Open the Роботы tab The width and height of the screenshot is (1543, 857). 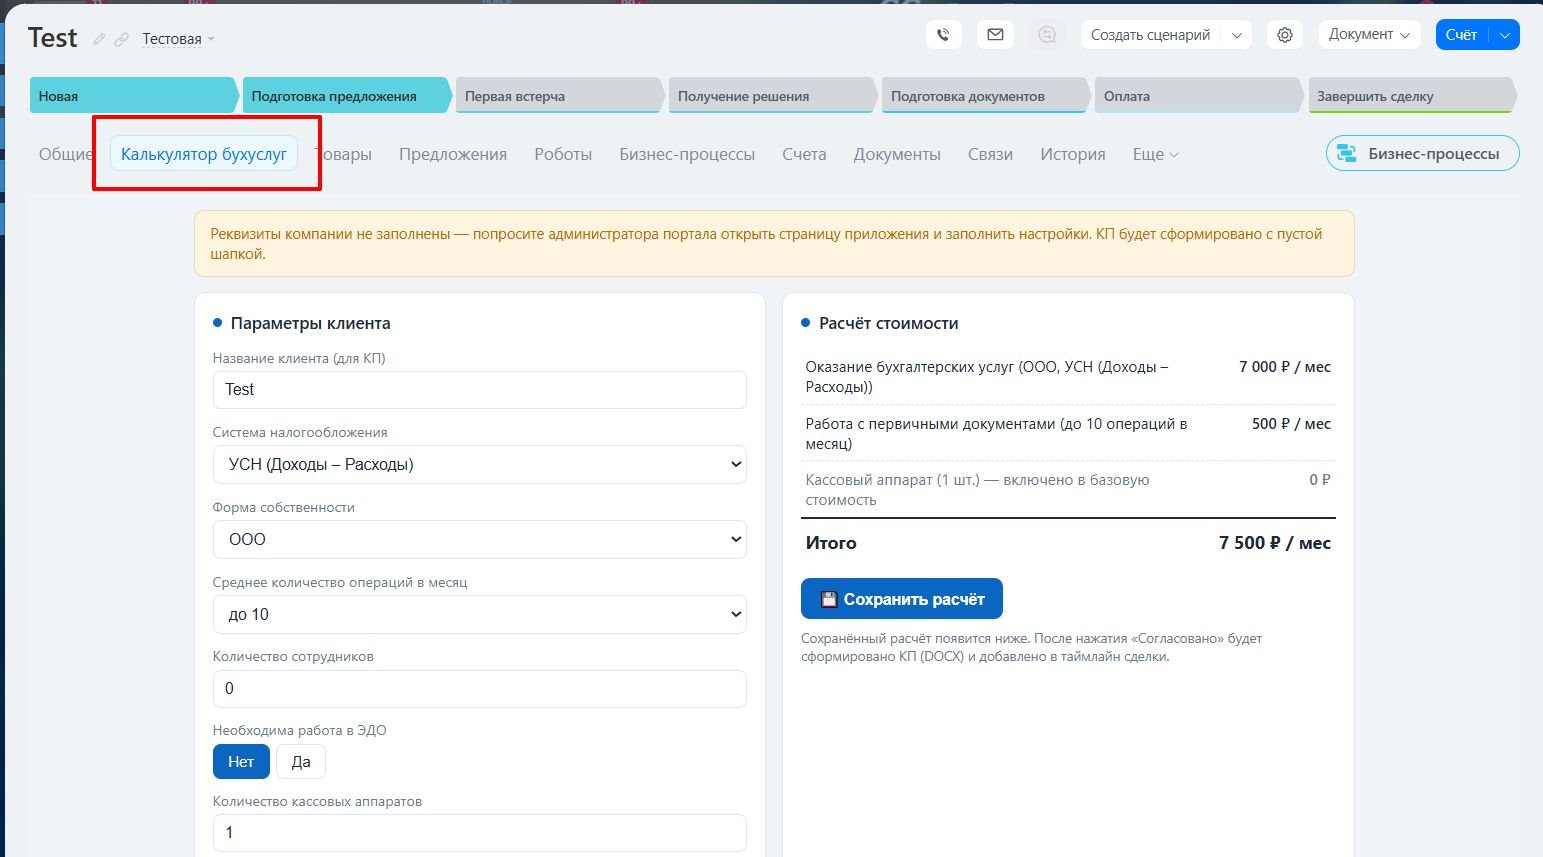(x=563, y=154)
